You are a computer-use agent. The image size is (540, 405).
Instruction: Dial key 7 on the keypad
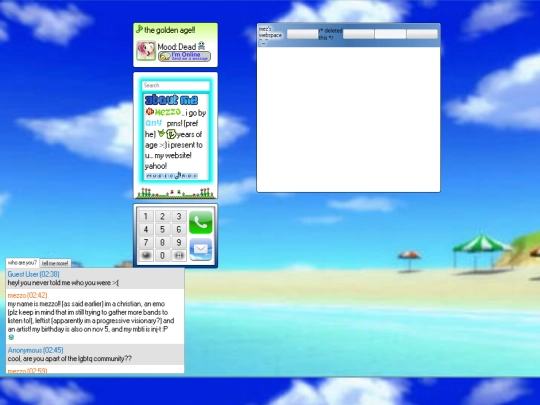click(x=146, y=242)
